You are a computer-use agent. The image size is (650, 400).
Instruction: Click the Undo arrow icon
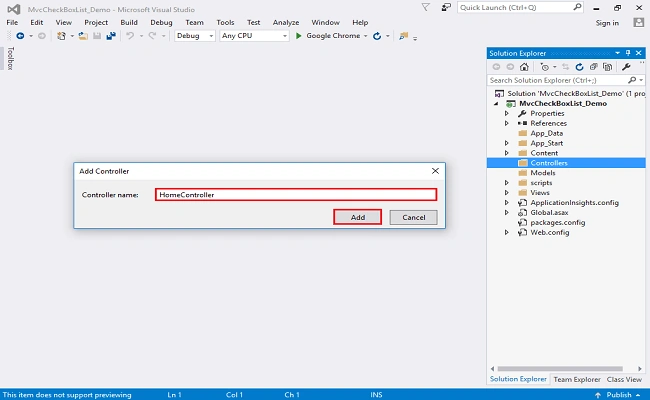point(130,36)
